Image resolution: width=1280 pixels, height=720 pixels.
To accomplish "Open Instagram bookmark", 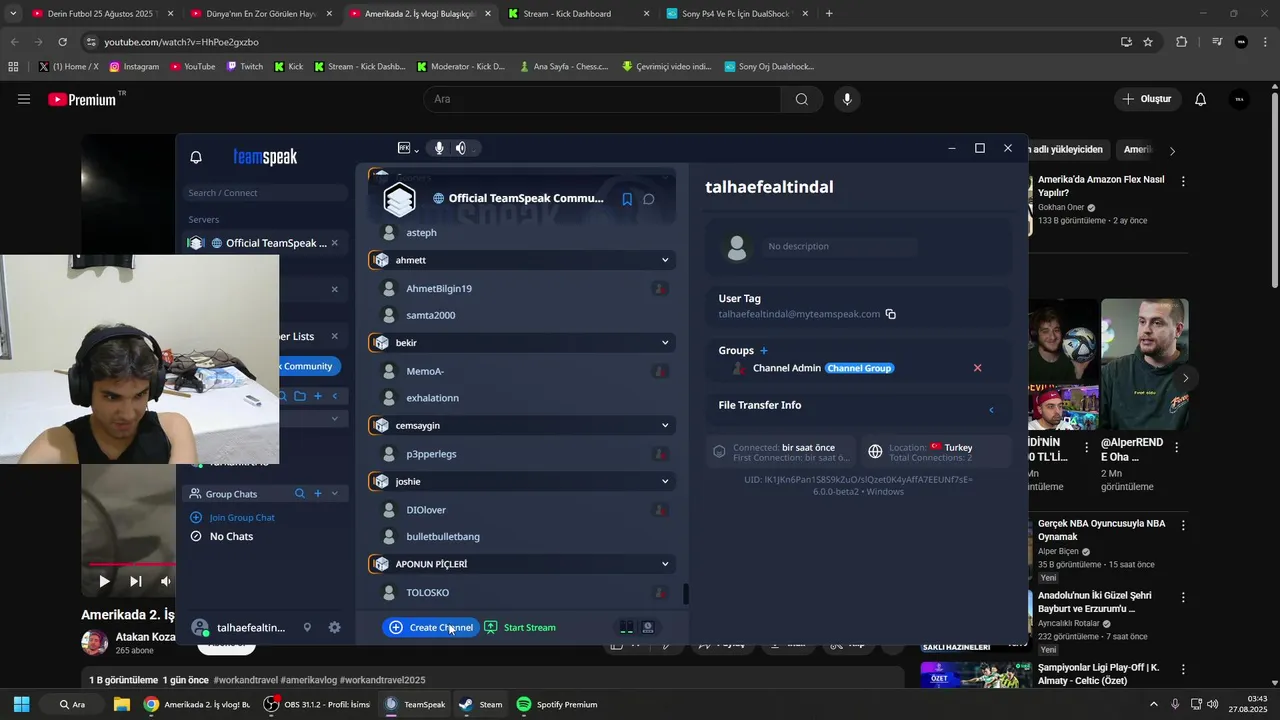I will click(134, 67).
